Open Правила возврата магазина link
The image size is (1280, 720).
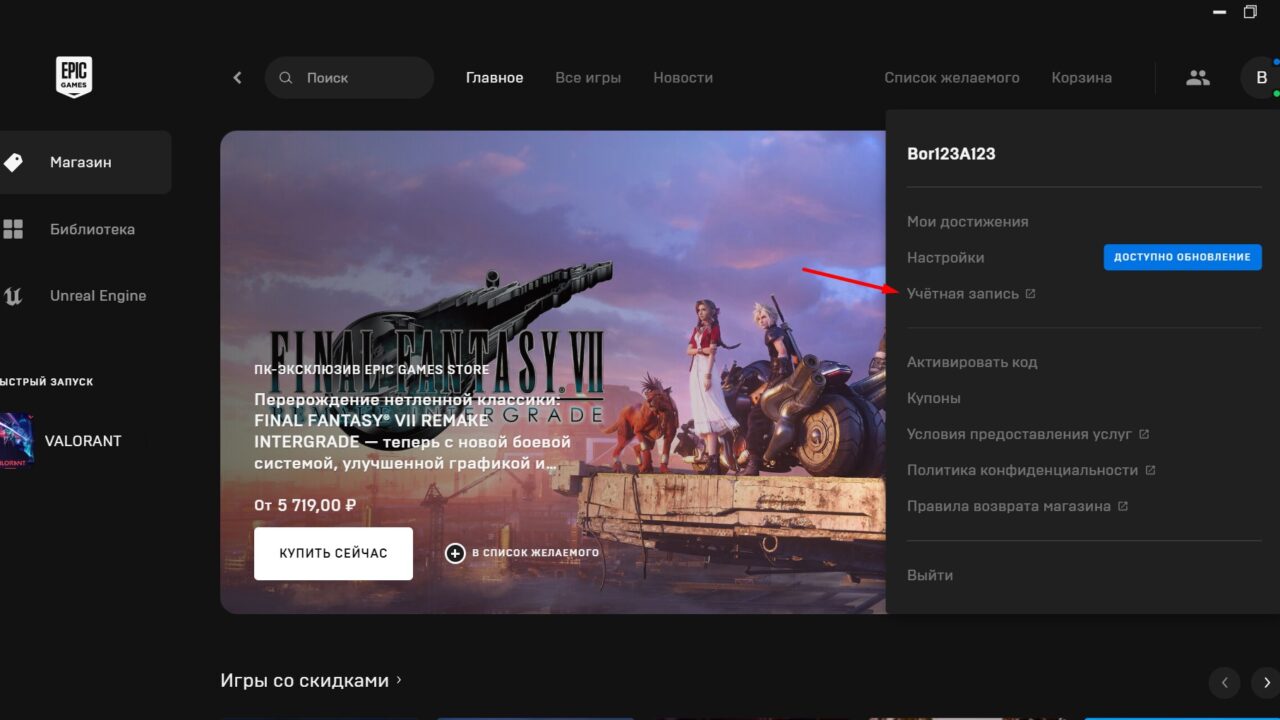(x=1008, y=506)
